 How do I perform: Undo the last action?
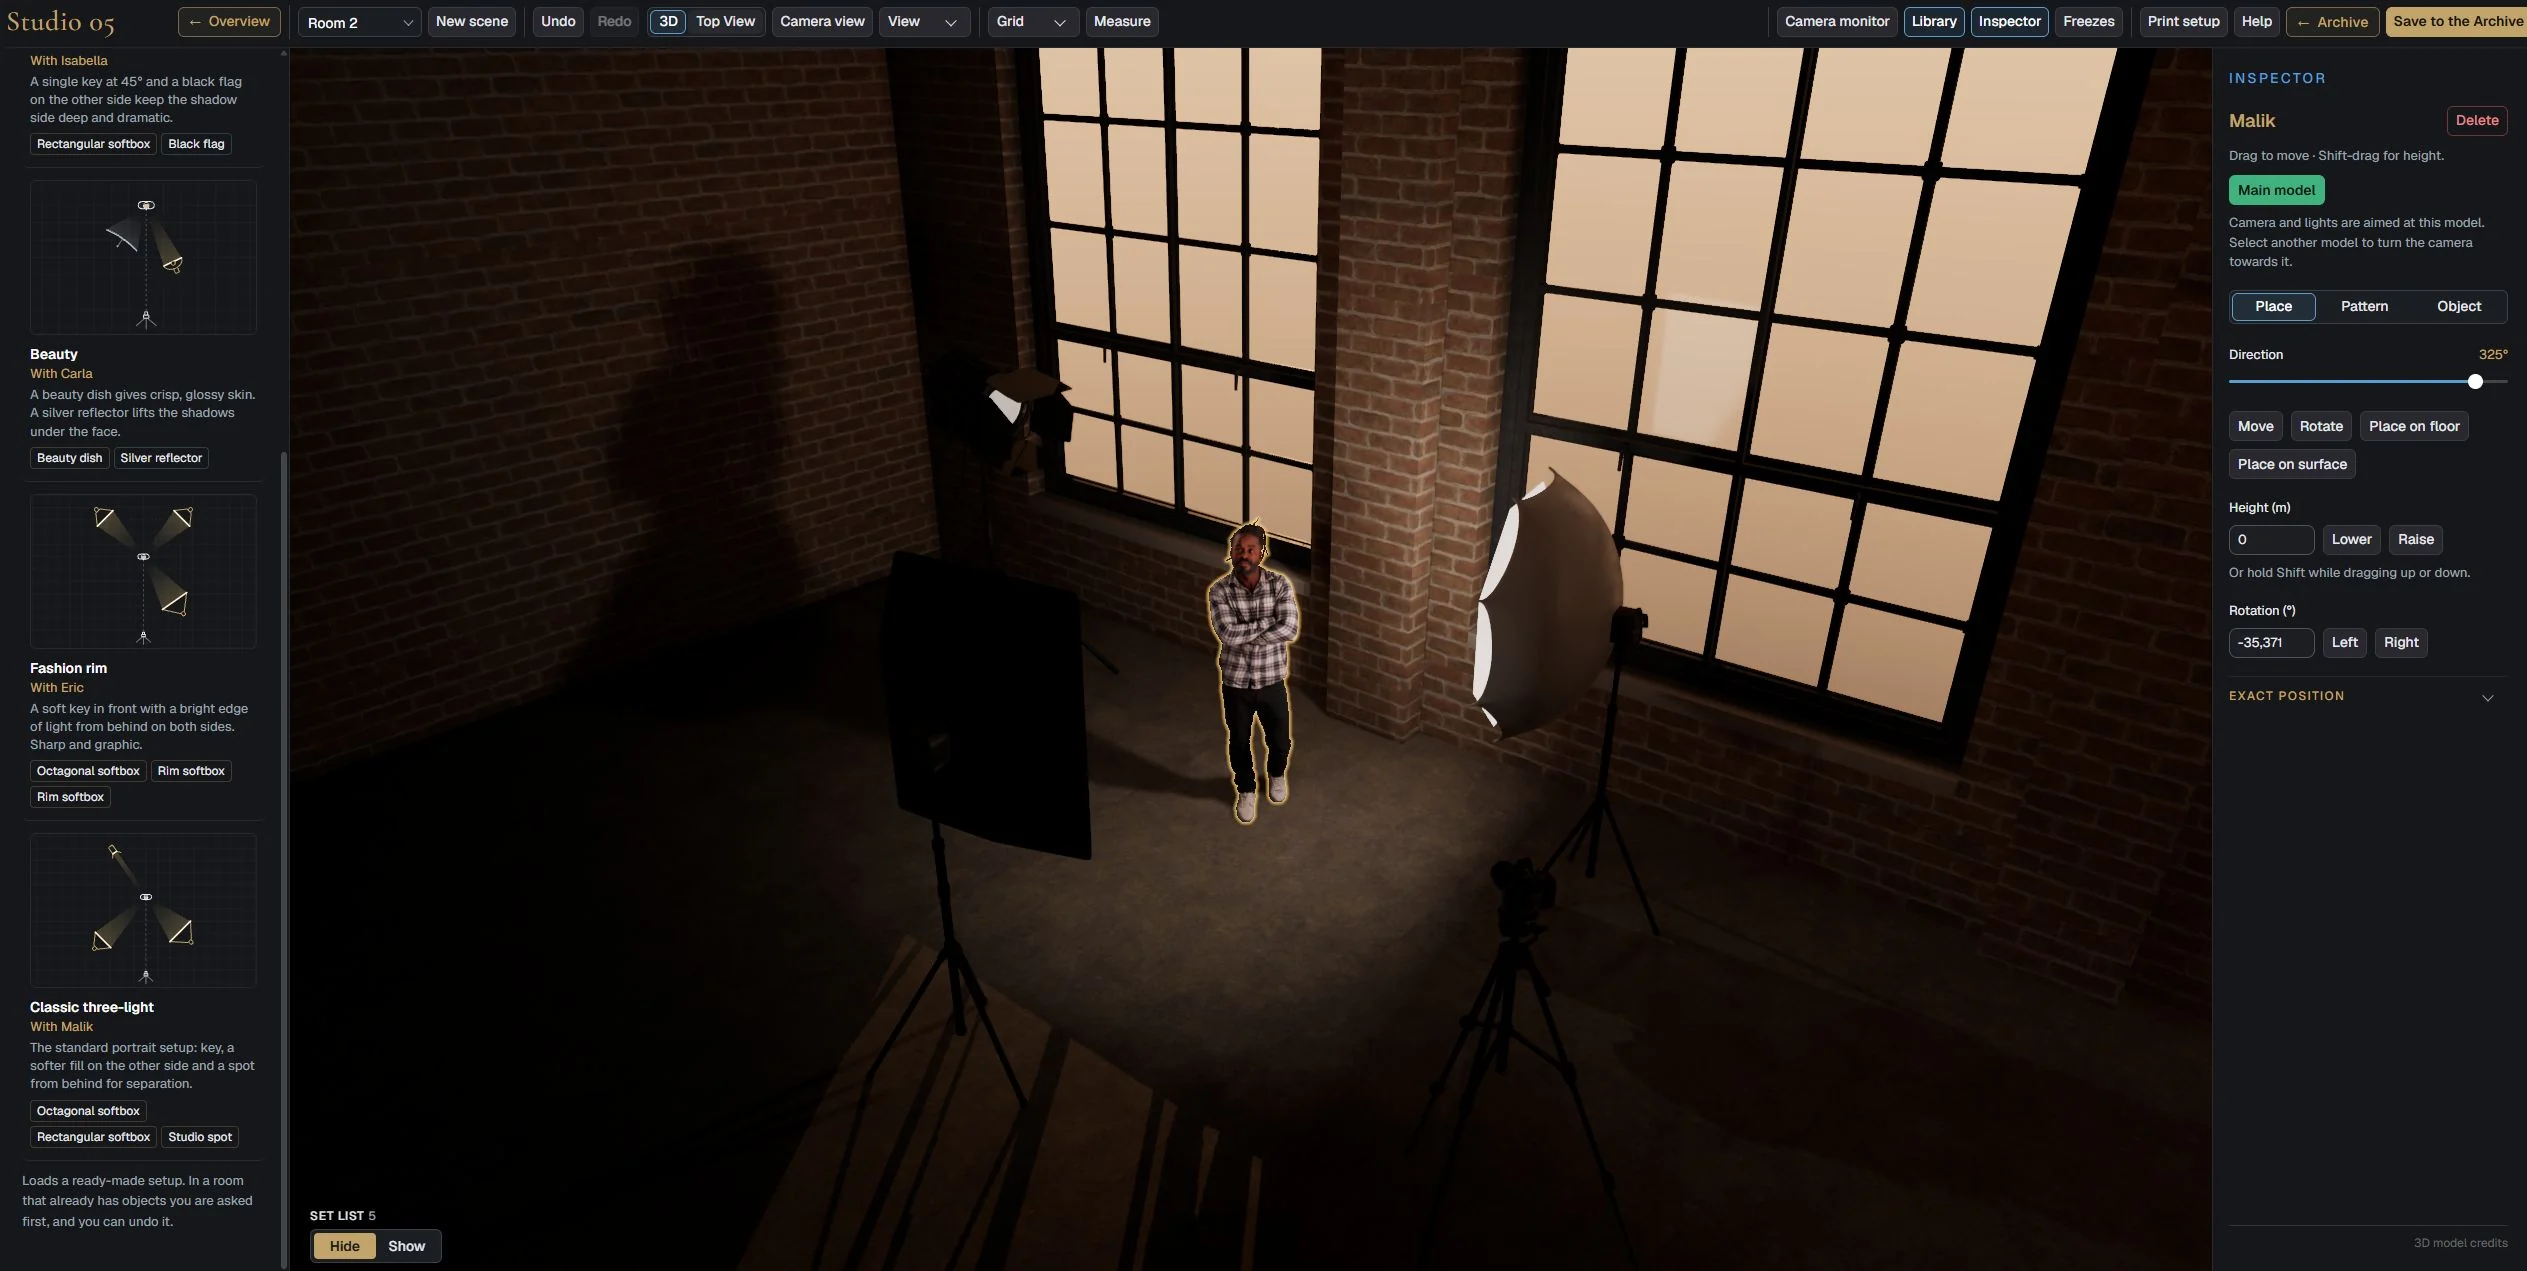click(558, 22)
